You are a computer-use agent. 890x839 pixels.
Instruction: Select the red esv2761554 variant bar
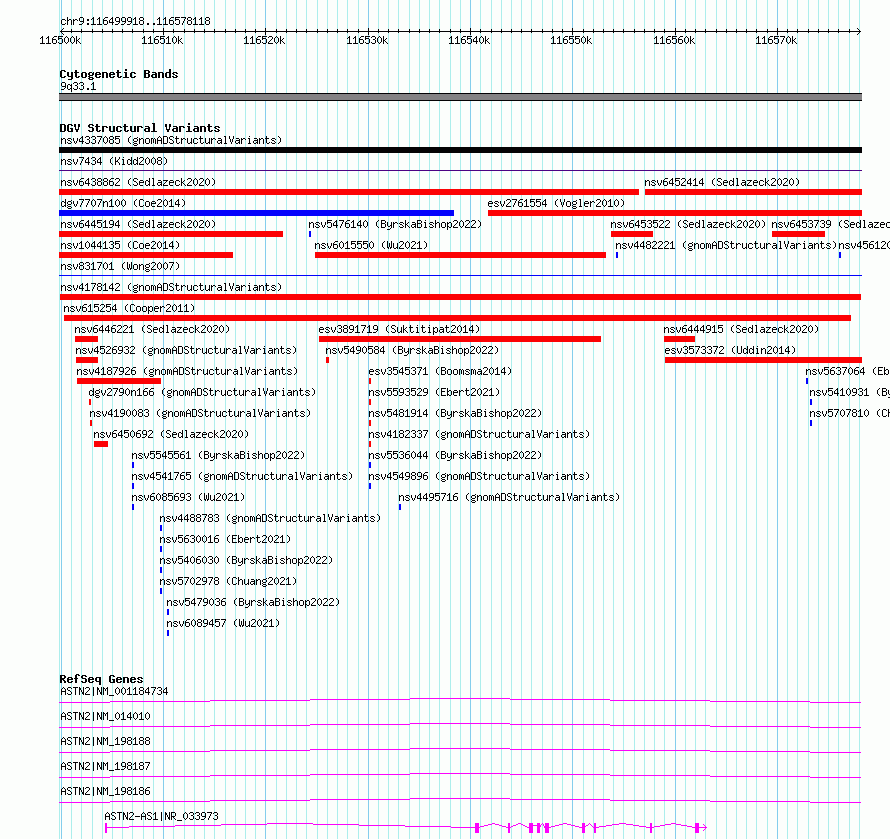[x=675, y=213]
